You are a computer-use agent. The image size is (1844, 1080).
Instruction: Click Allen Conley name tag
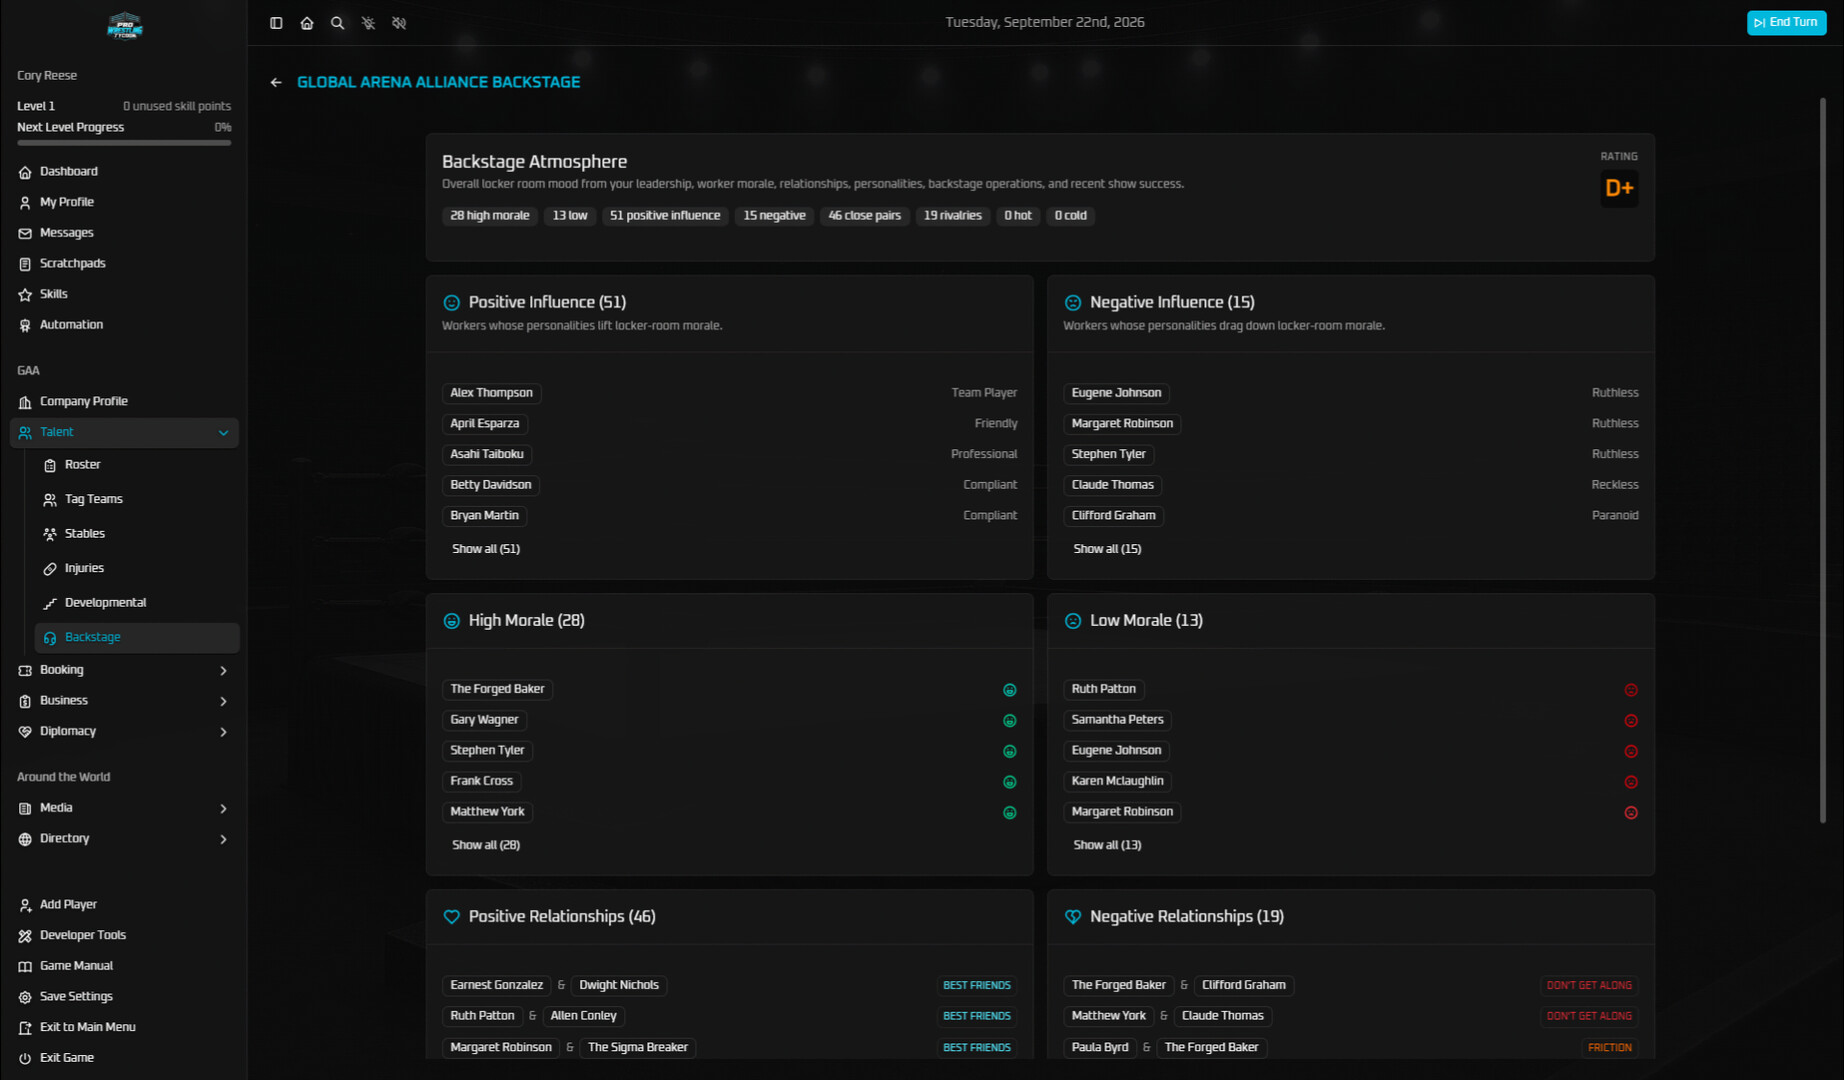[584, 1016]
